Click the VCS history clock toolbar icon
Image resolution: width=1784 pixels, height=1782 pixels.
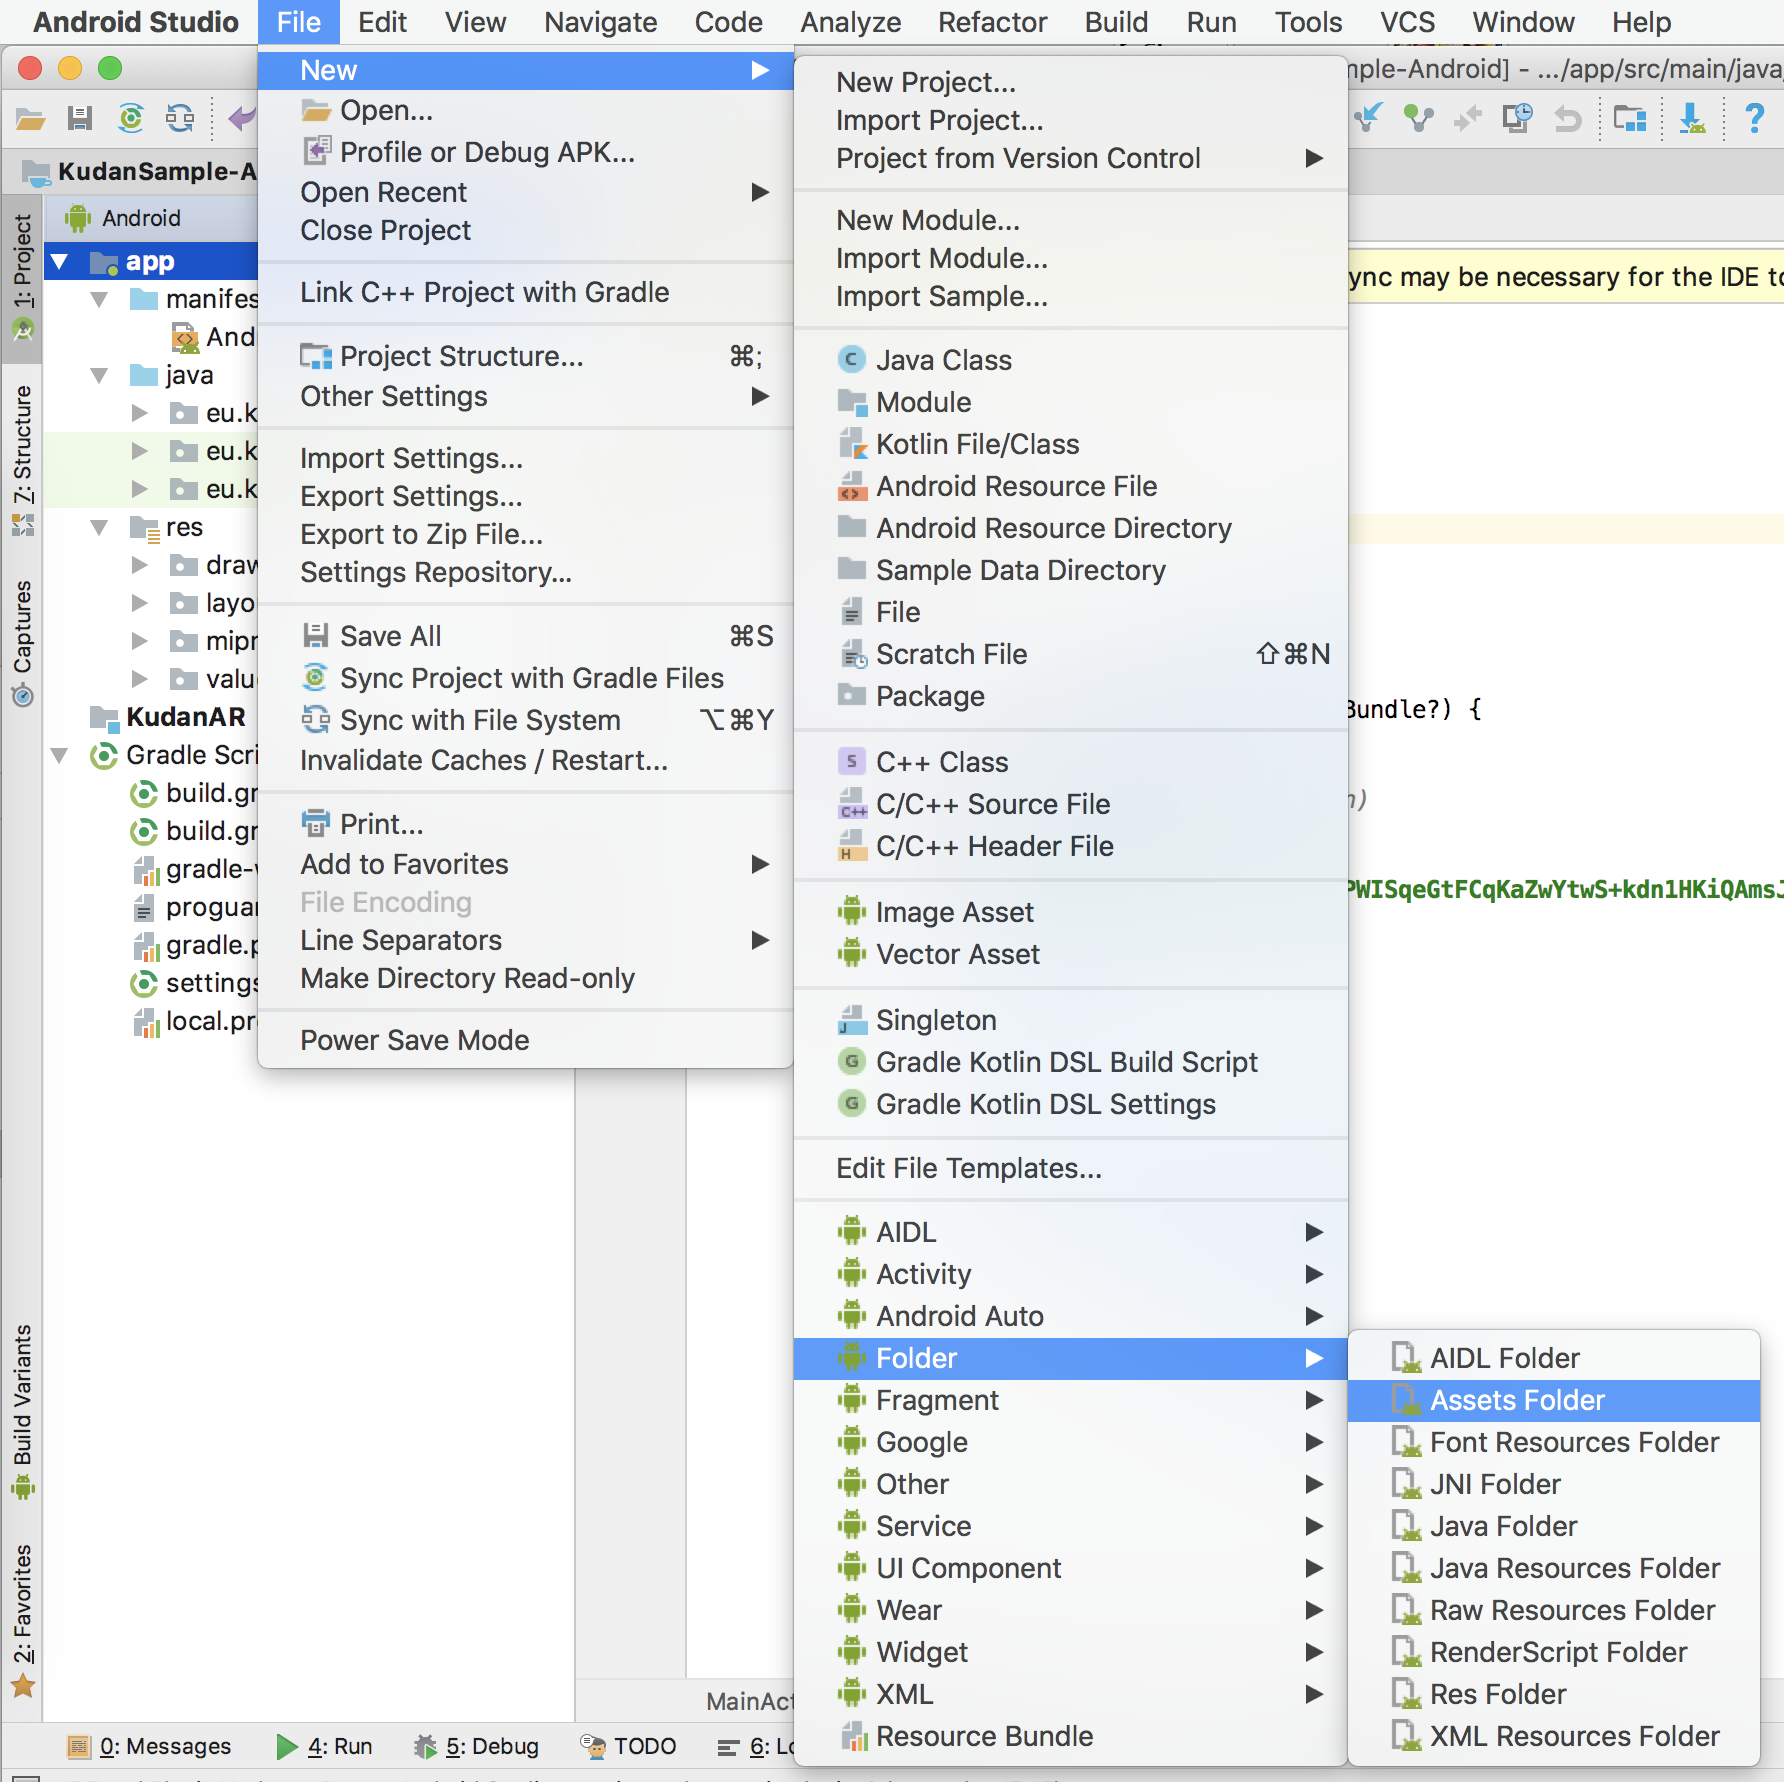[1517, 119]
